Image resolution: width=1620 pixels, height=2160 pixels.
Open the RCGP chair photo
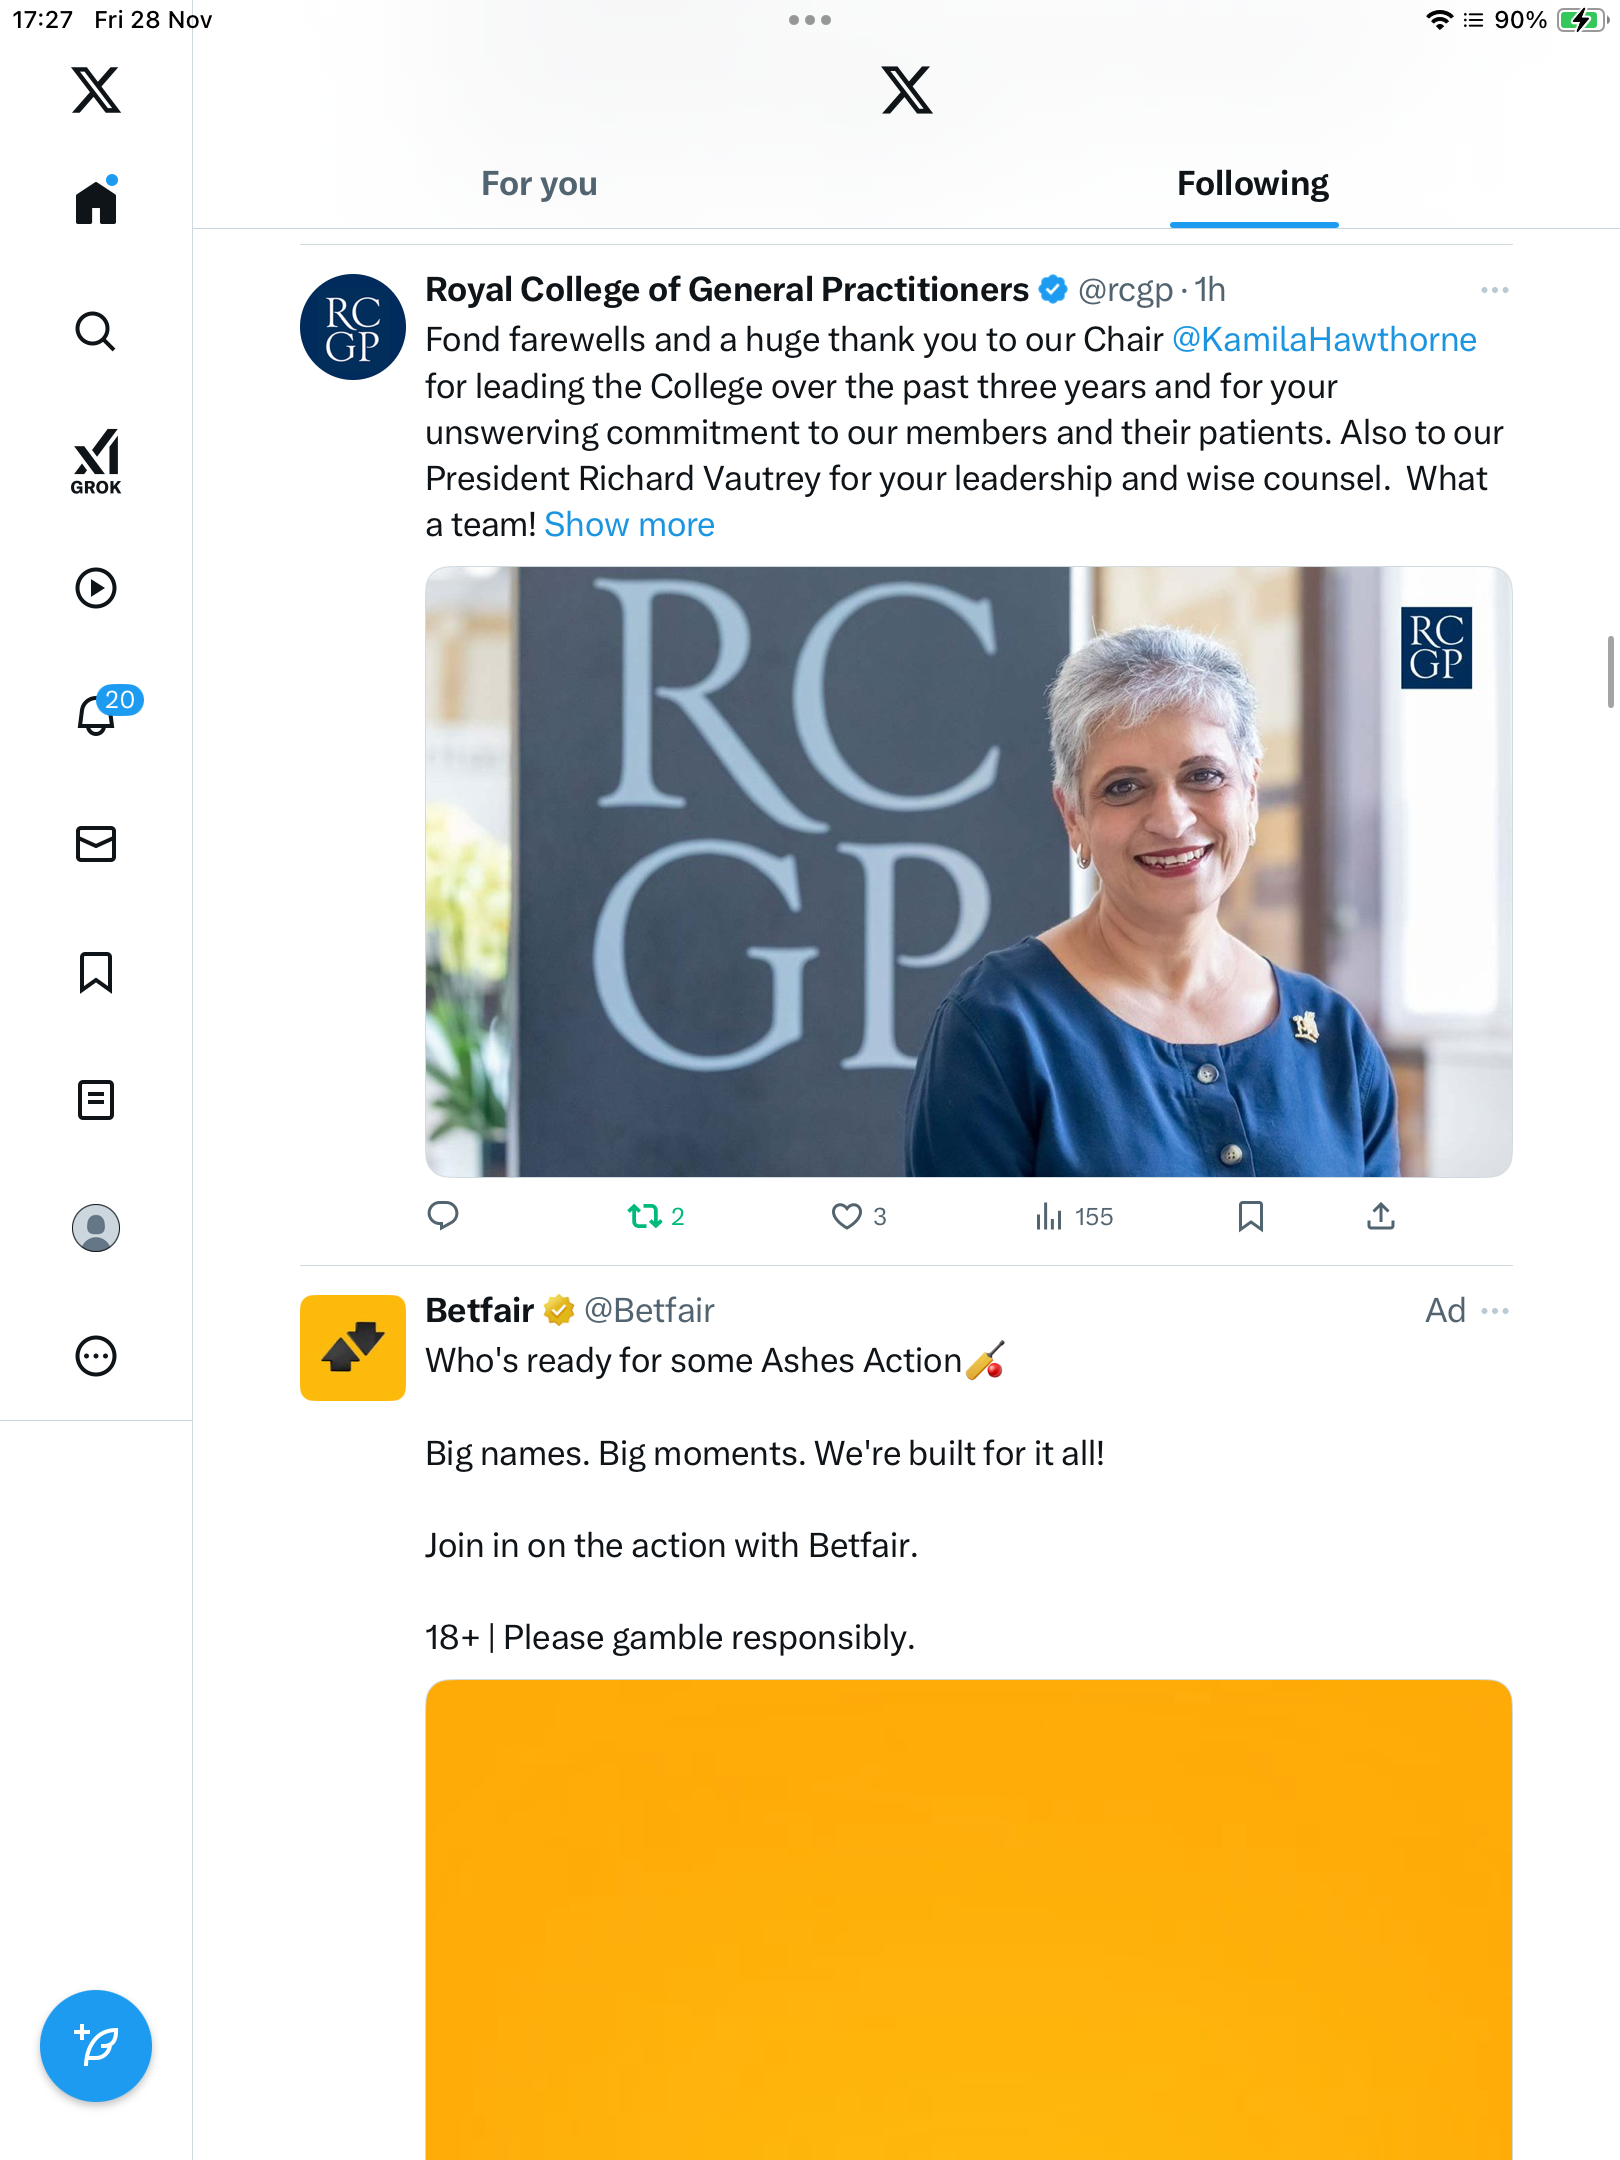[968, 872]
